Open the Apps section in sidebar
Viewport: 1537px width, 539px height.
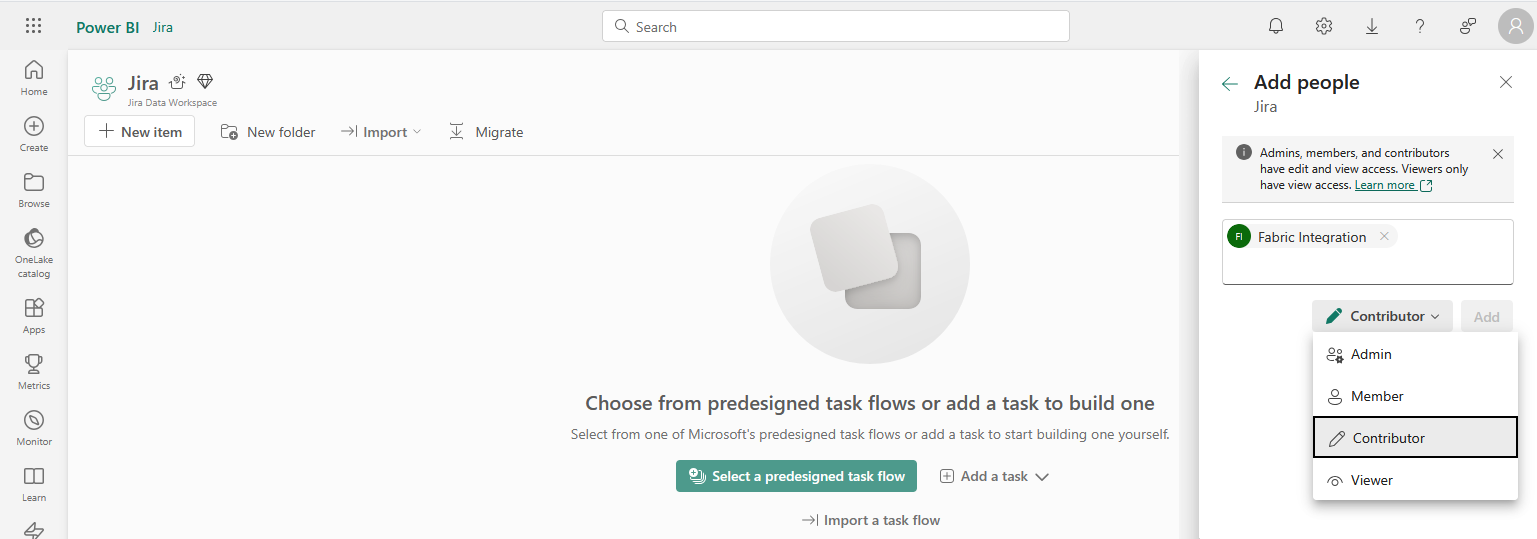(x=33, y=315)
